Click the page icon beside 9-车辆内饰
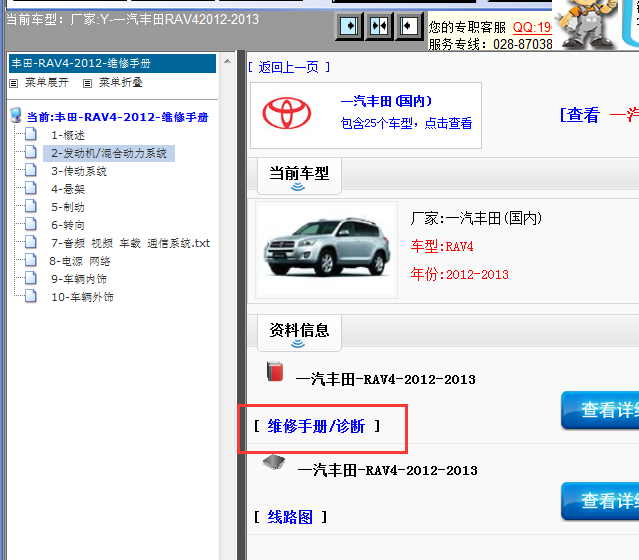This screenshot has width=639, height=560. tap(31, 278)
